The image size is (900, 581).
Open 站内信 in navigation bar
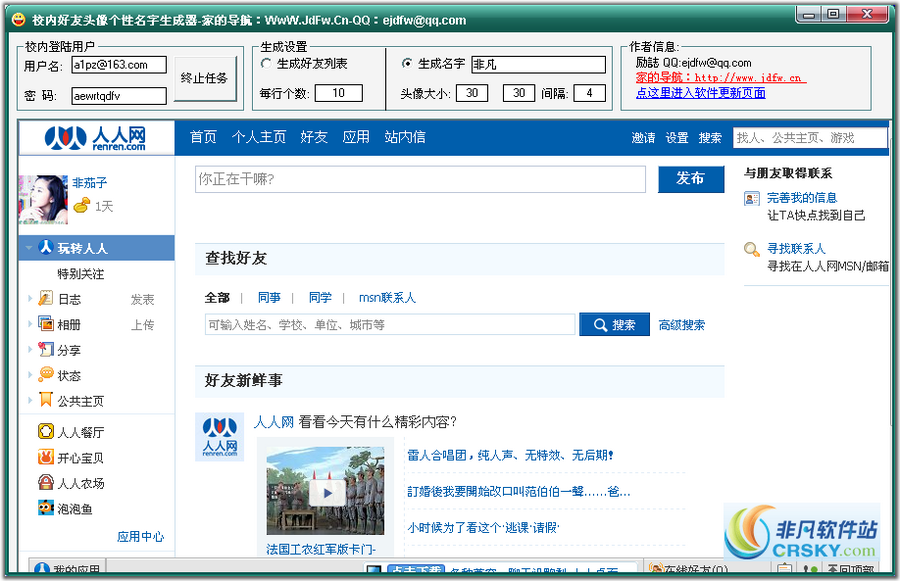click(405, 137)
